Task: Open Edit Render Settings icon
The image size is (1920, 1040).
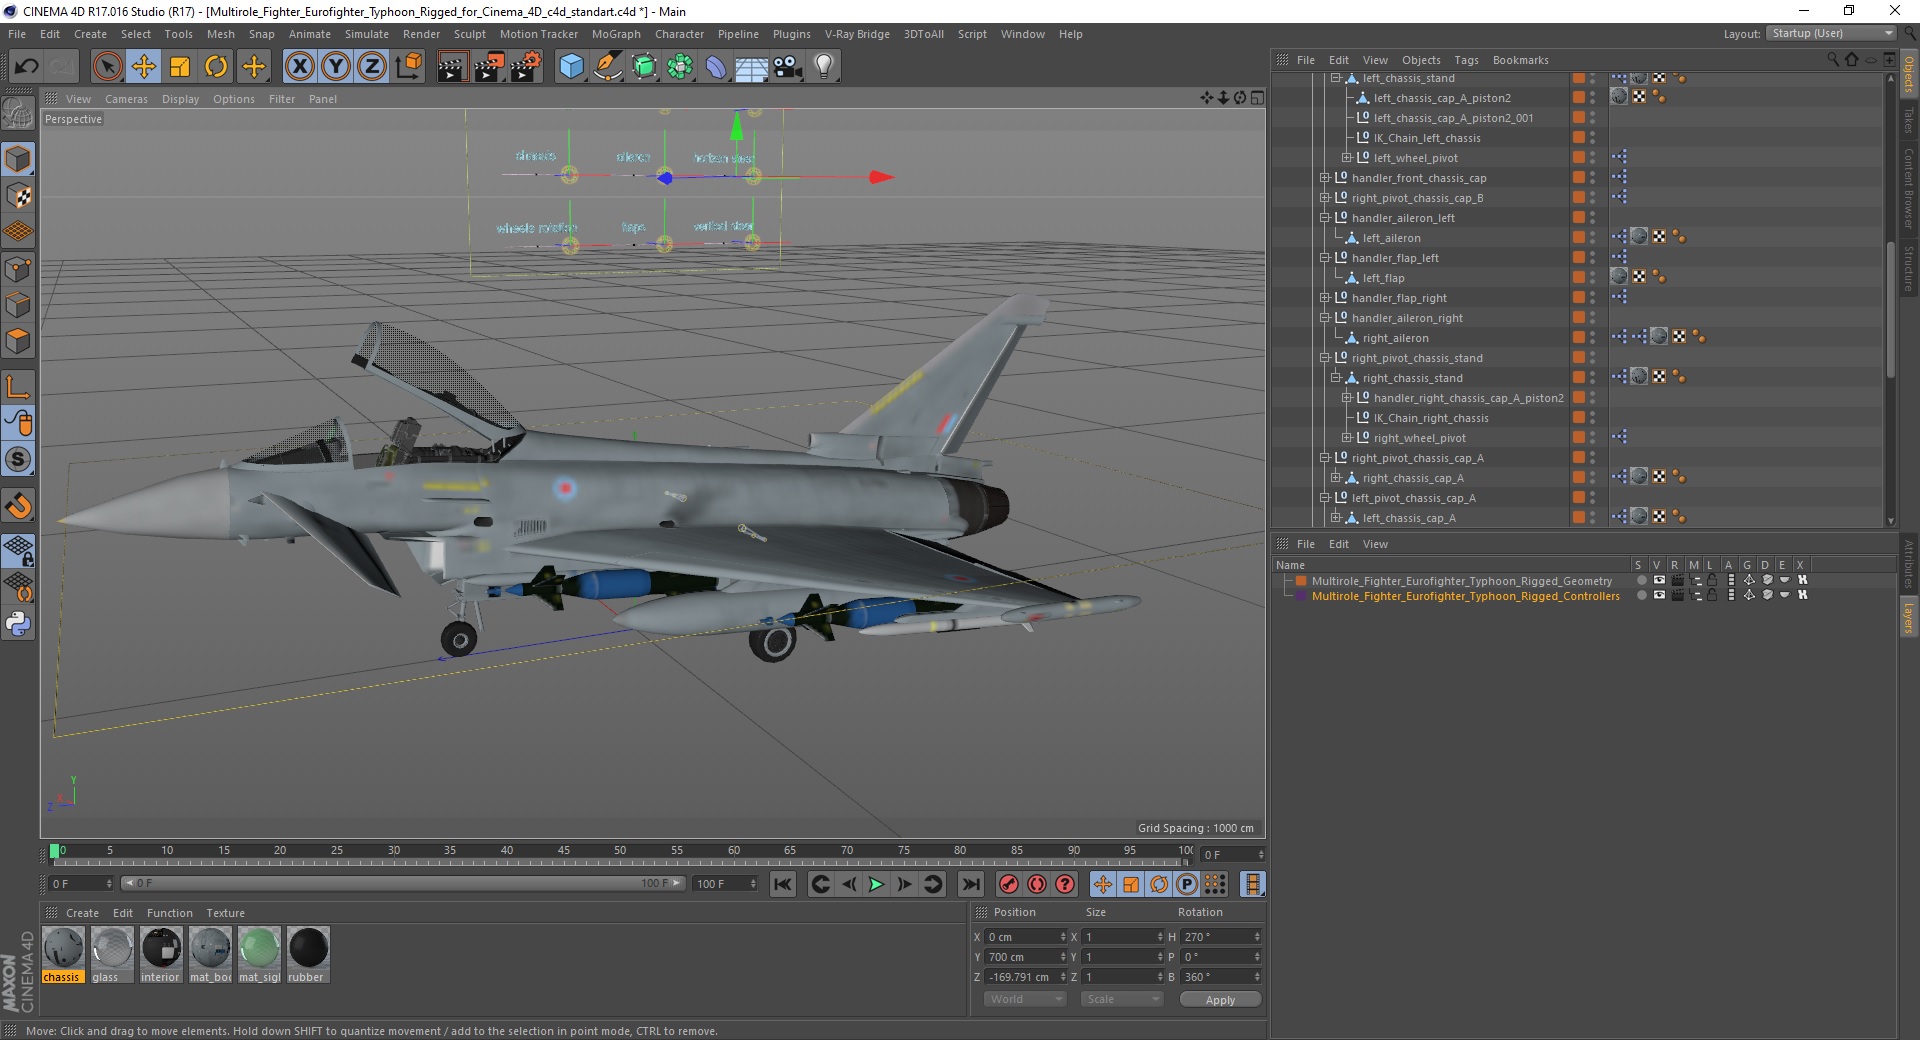Action: coord(526,67)
